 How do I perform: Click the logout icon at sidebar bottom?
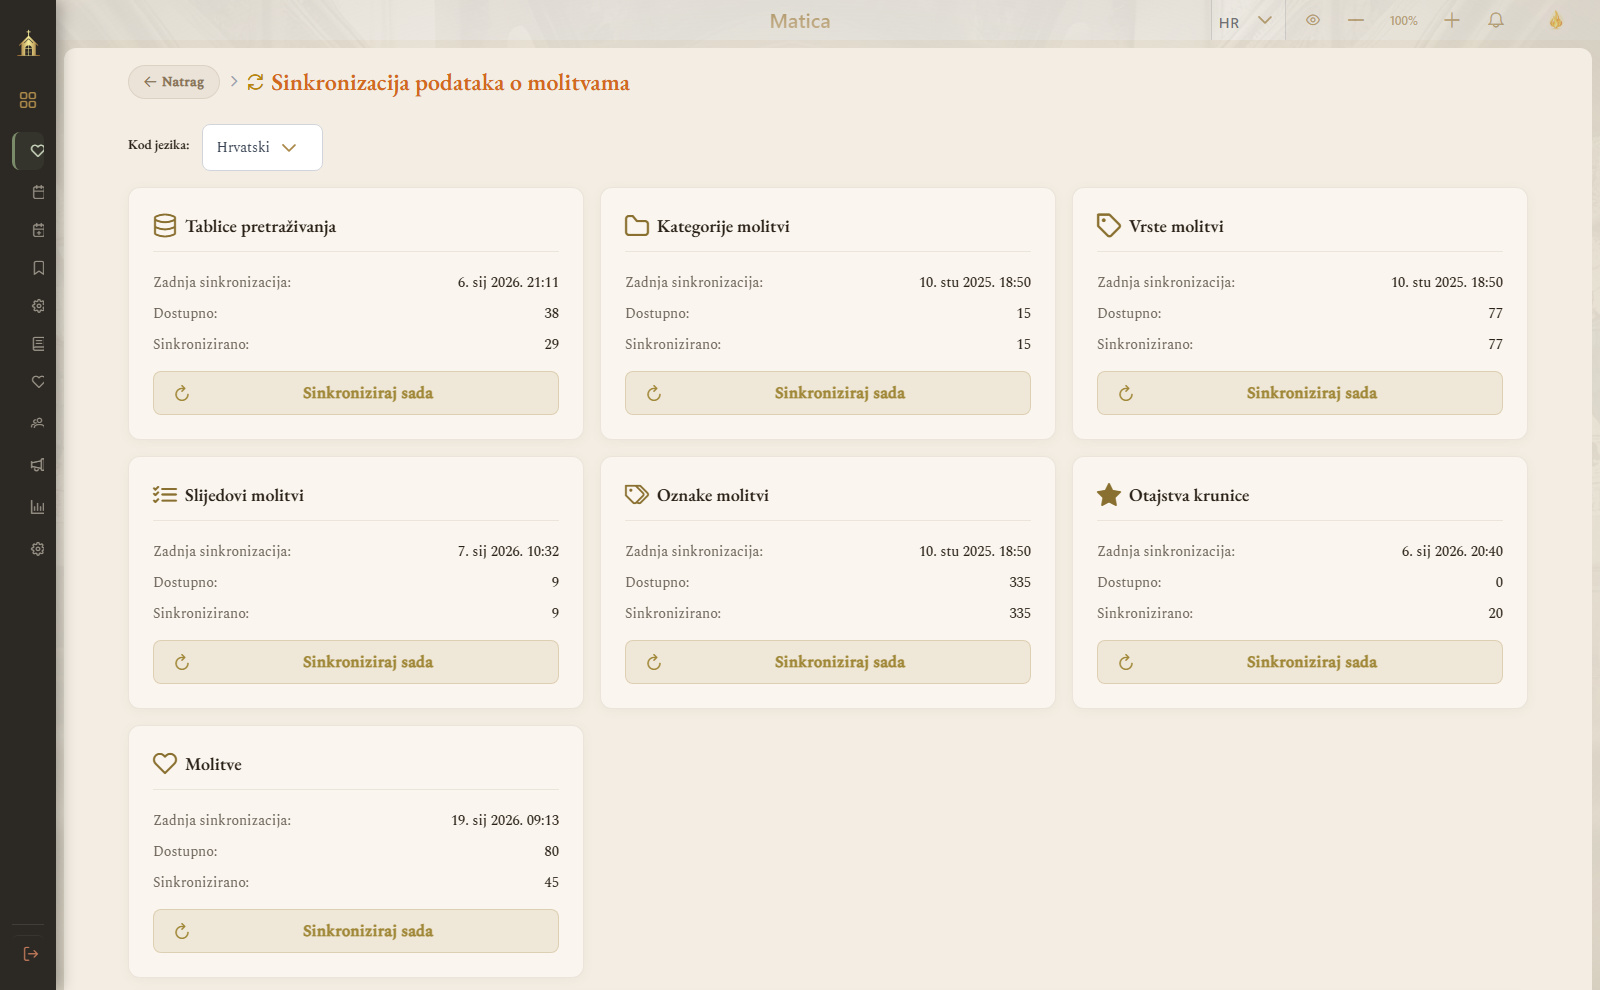click(30, 954)
